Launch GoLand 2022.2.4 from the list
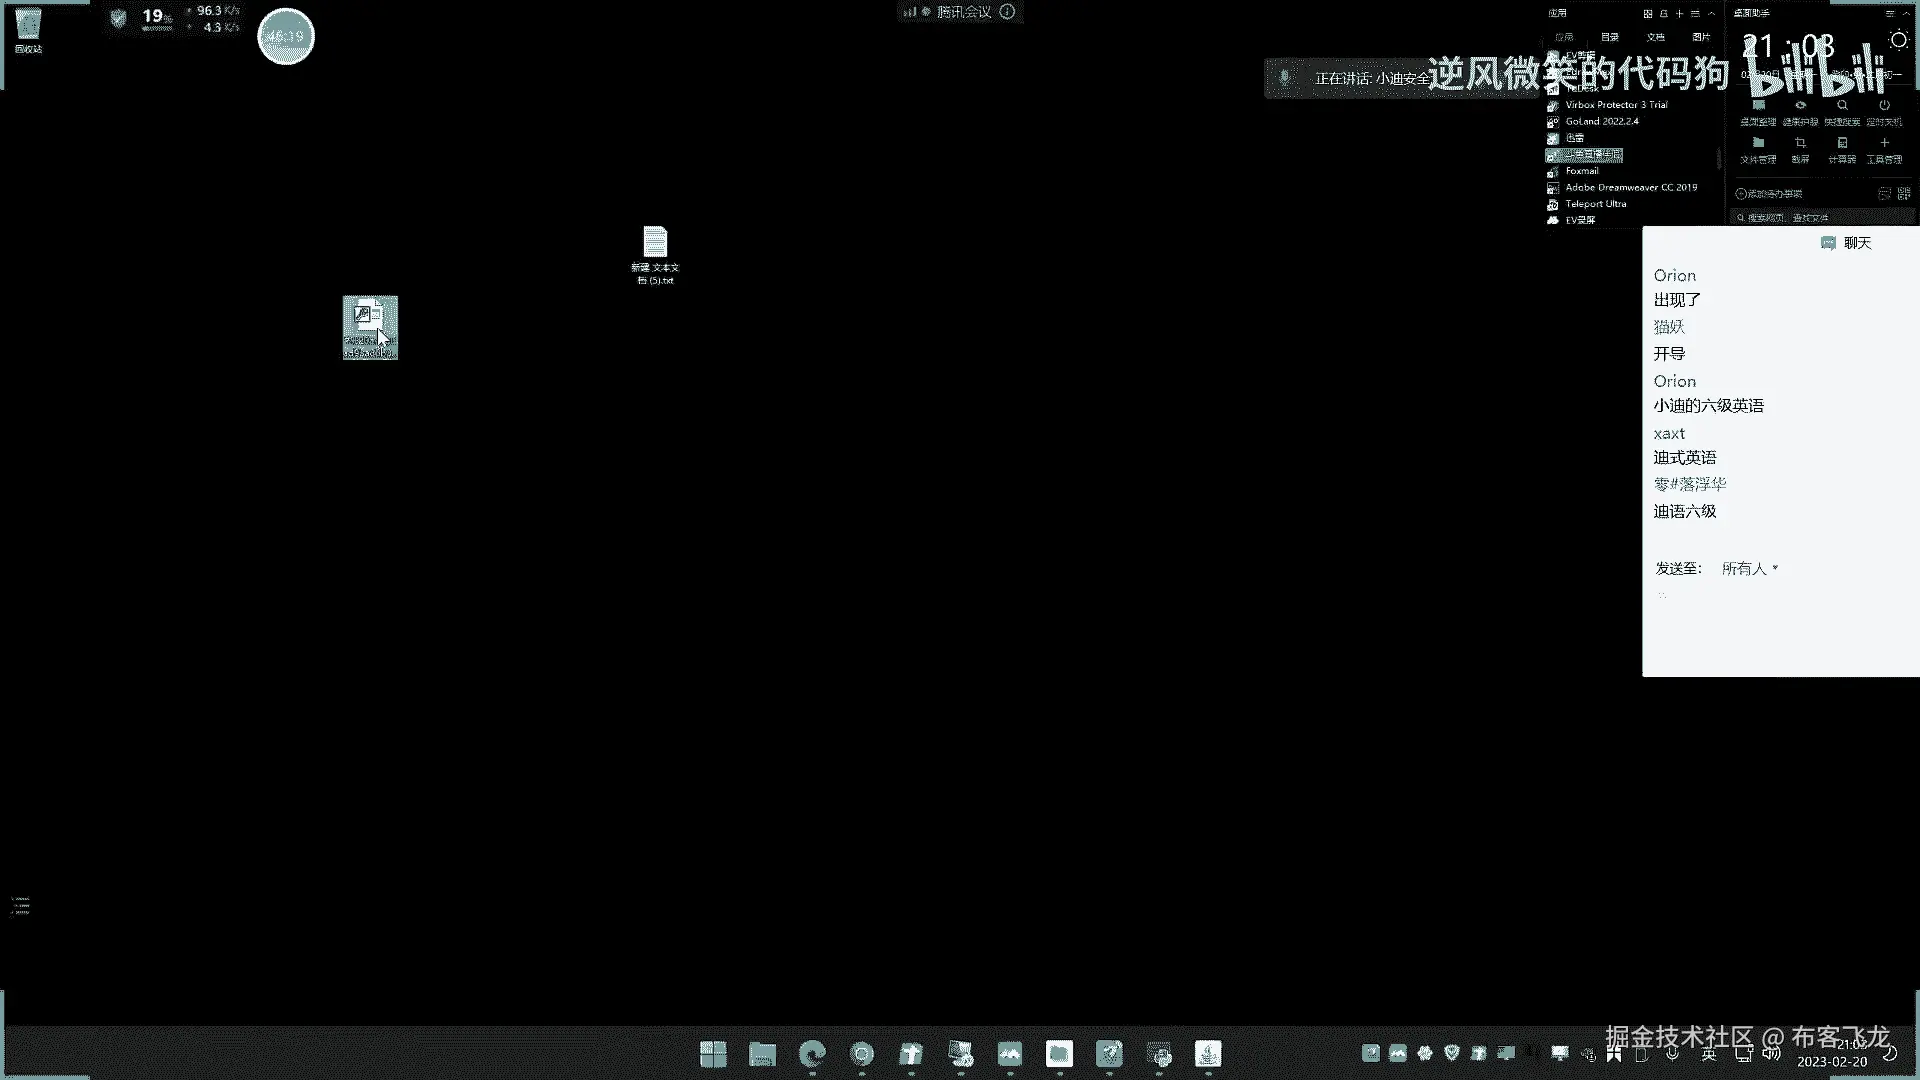1920x1080 pixels. click(x=1602, y=121)
